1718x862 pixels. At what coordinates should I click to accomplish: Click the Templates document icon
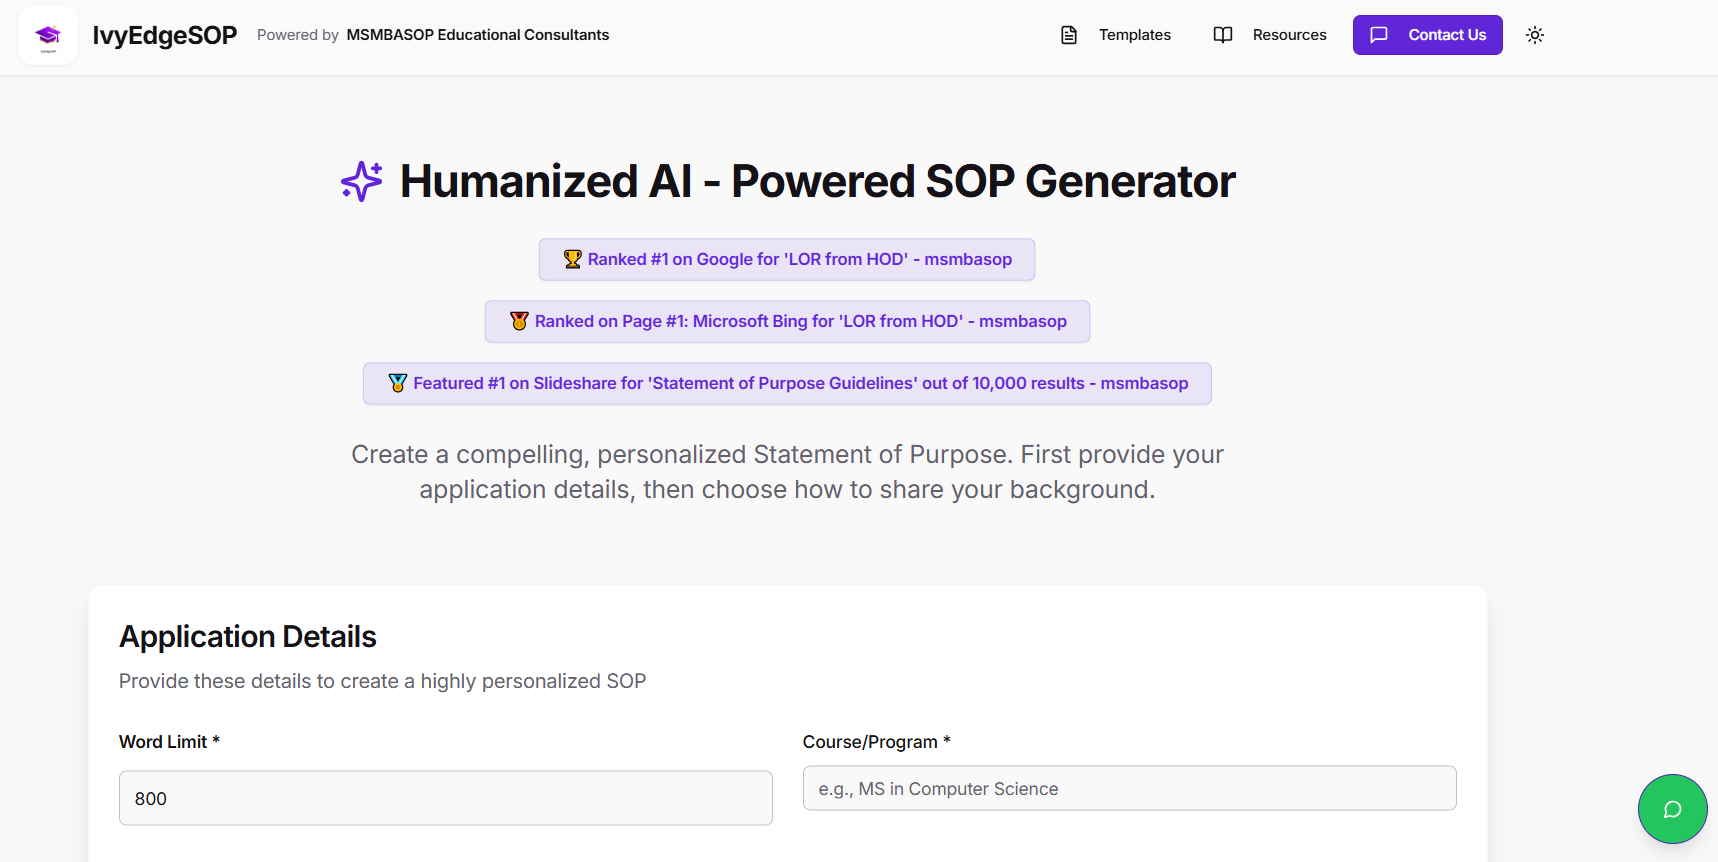[1069, 35]
